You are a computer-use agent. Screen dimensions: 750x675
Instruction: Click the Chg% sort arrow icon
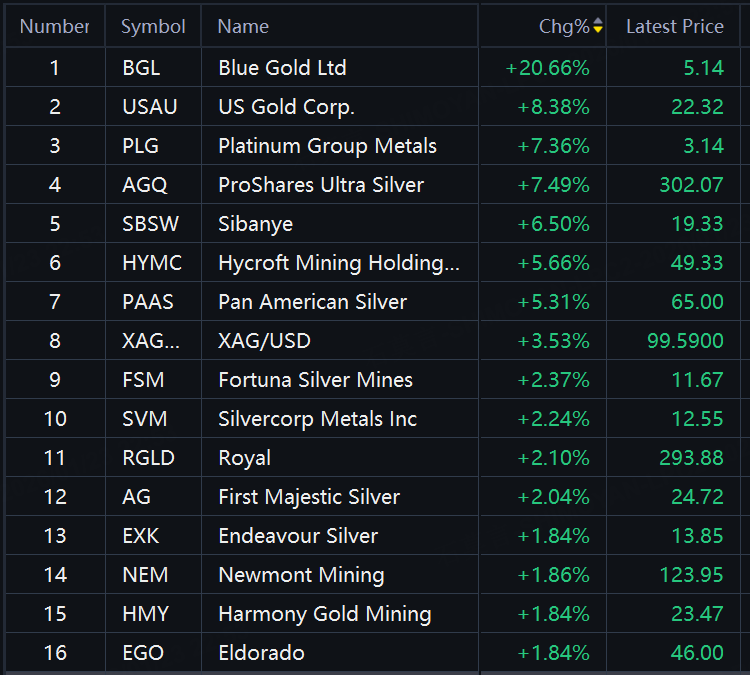coord(598,27)
